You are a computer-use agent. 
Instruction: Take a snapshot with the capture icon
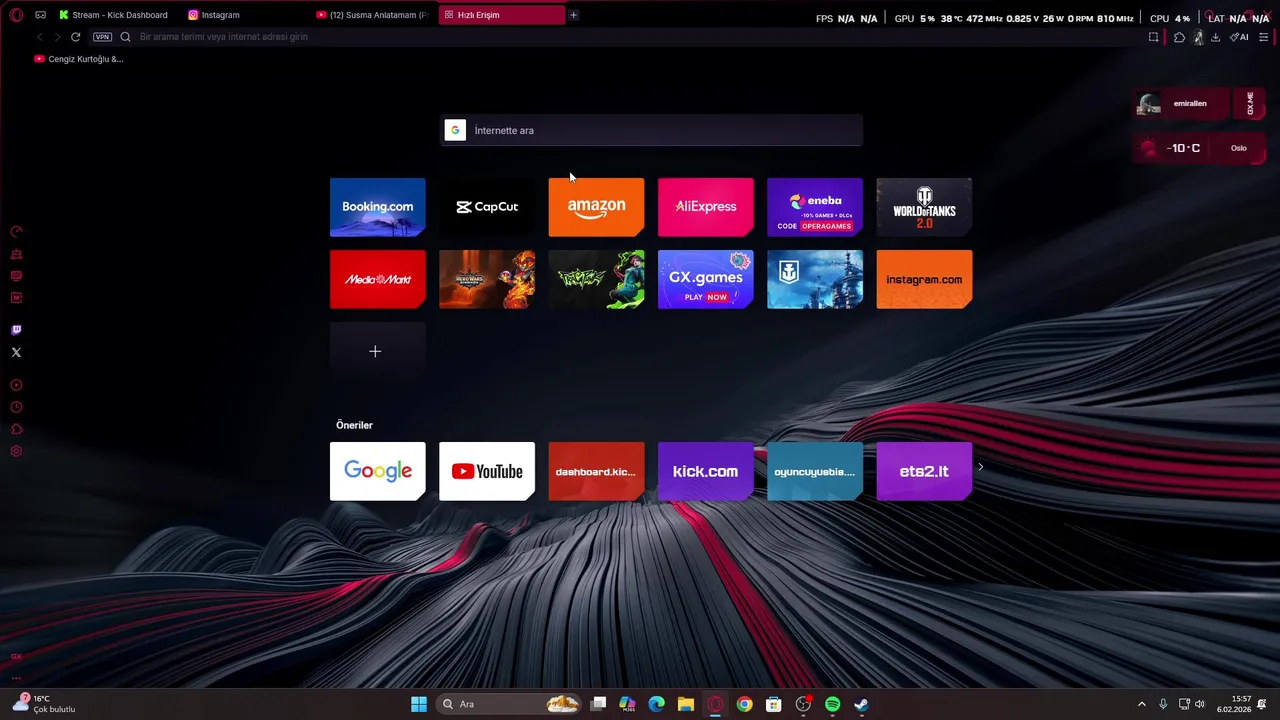(1153, 37)
